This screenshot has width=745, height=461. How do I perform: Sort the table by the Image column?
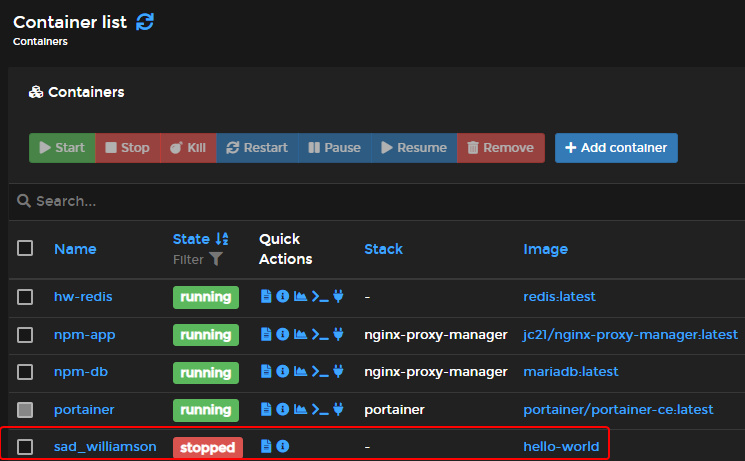tap(545, 249)
